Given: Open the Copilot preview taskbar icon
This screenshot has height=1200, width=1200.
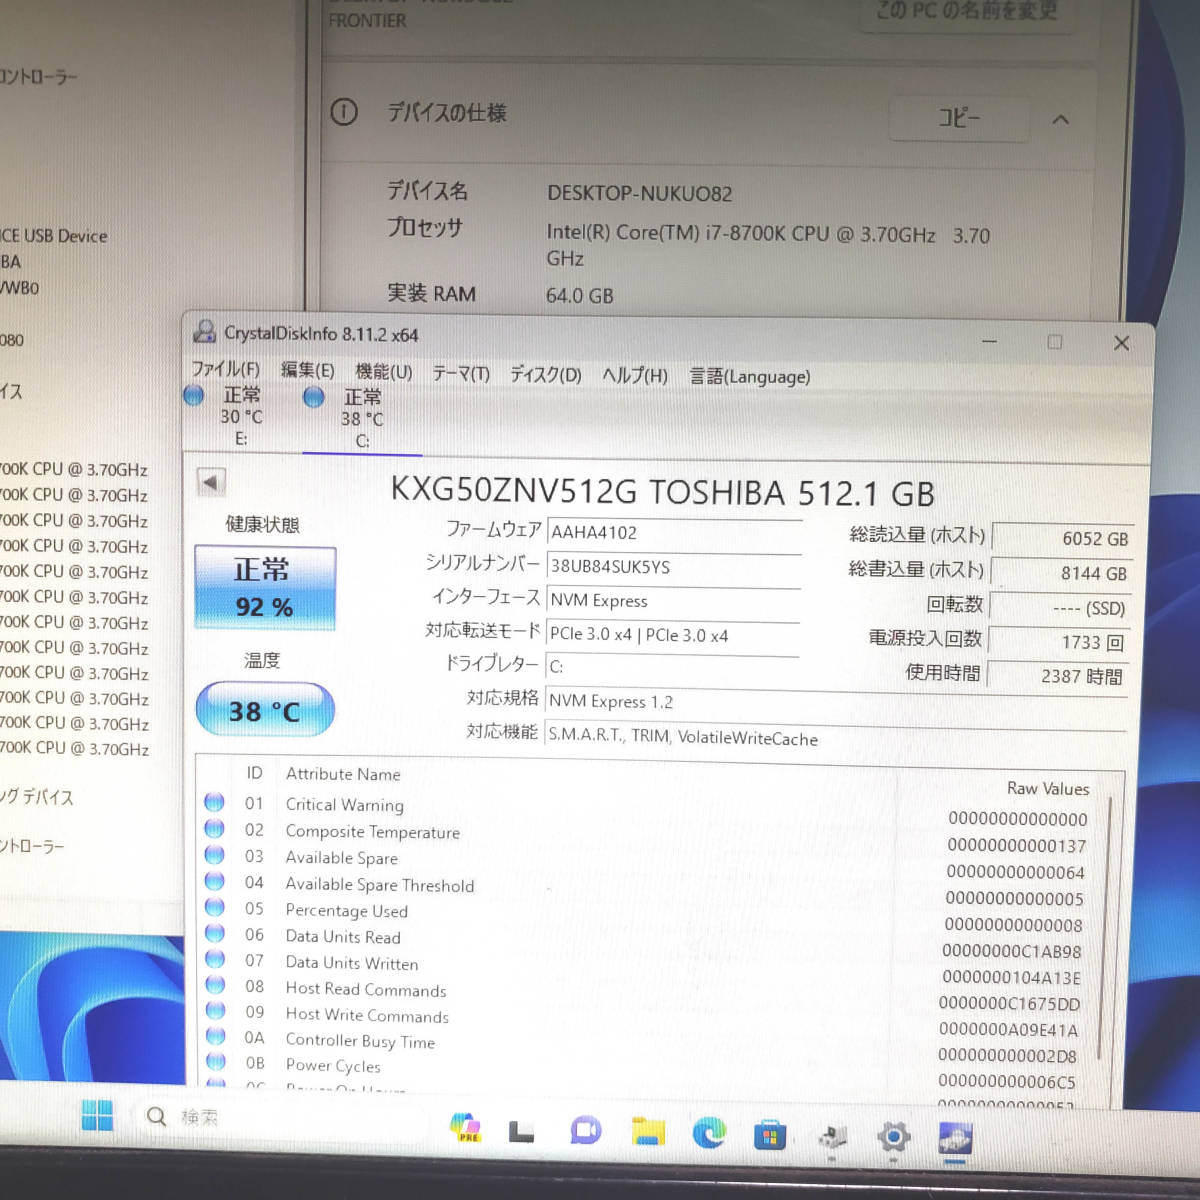Looking at the screenshot, I should 465,1128.
